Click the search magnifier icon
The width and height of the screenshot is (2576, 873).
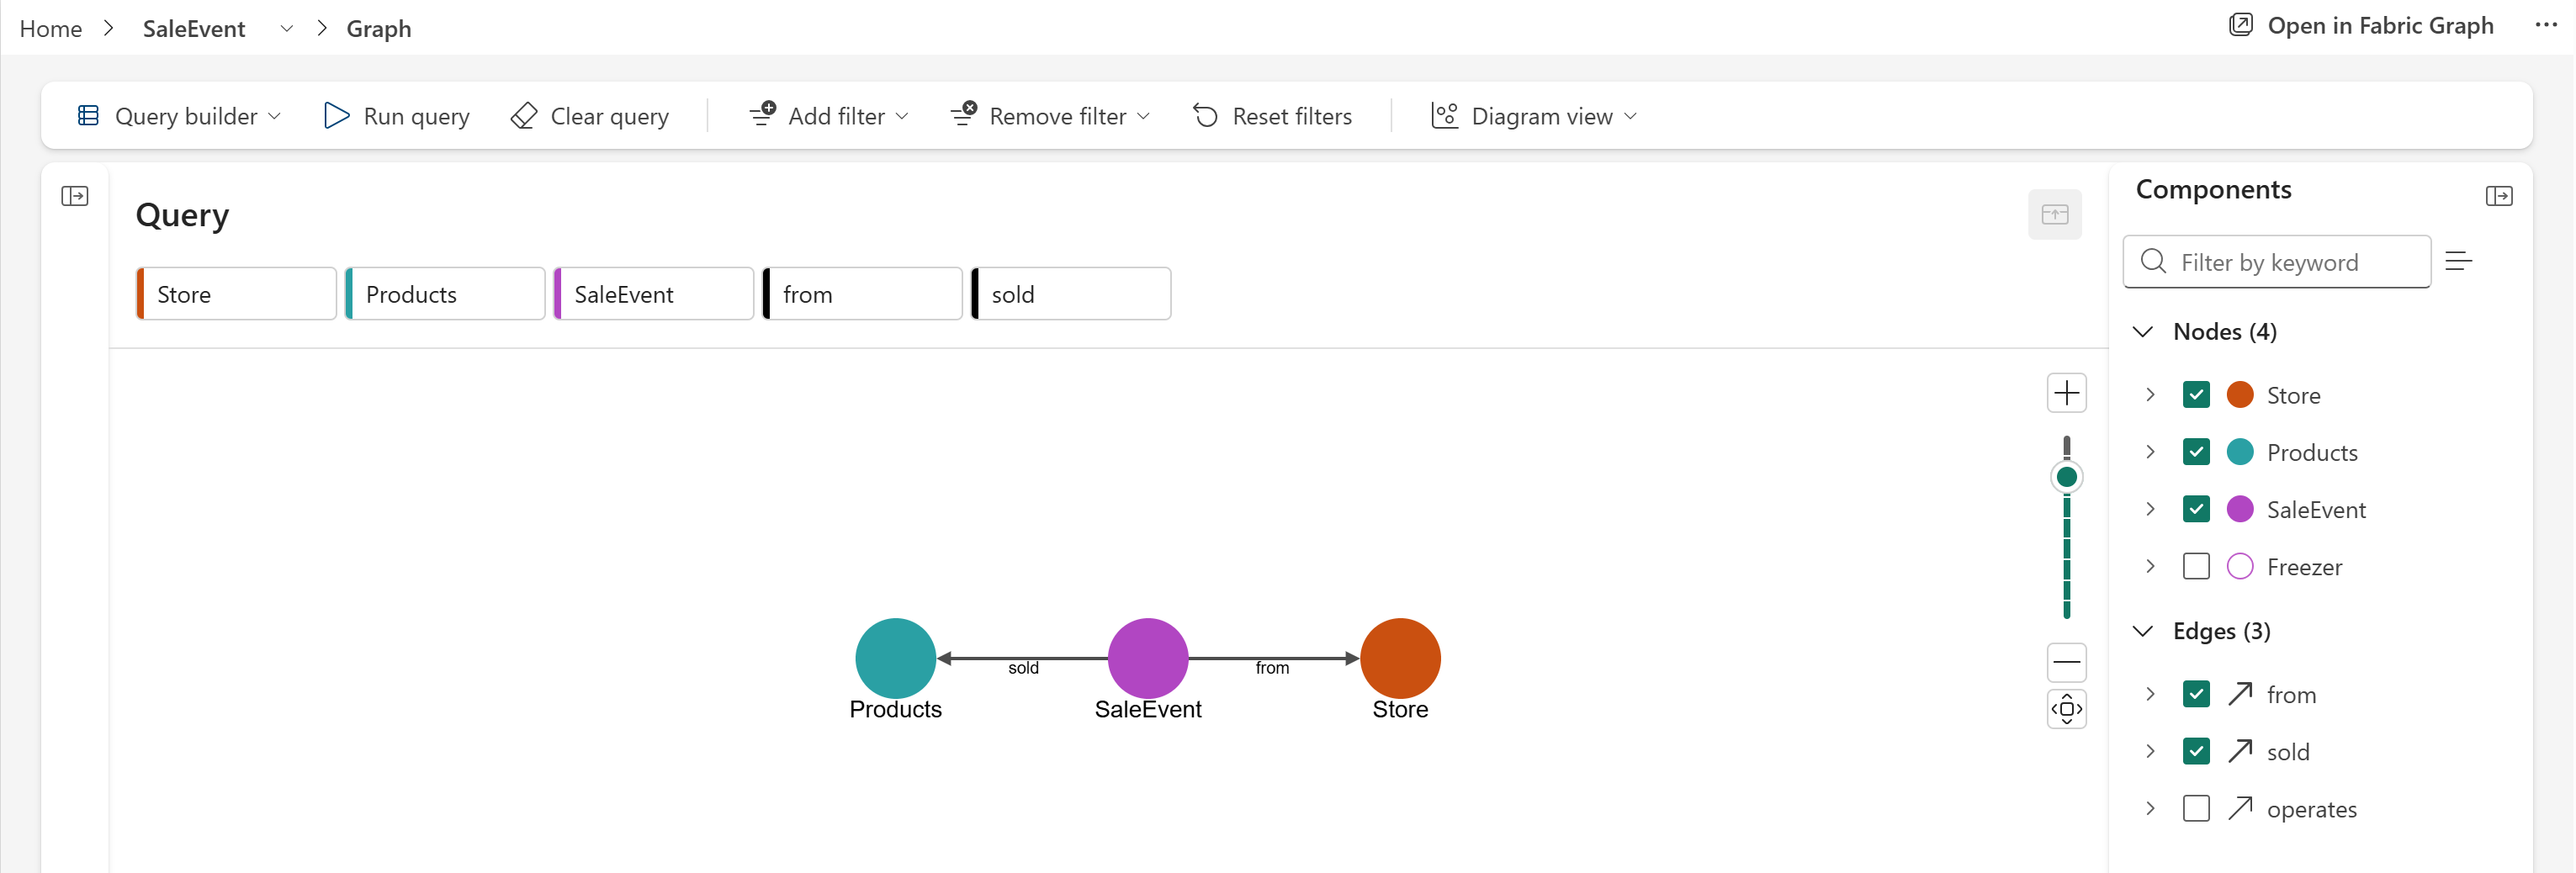click(x=2153, y=261)
